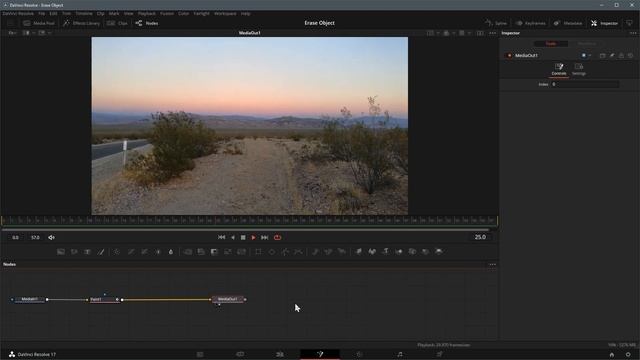The image size is (640, 360).
Task: Switch to the Inspector Tools tab
Action: tap(551, 44)
